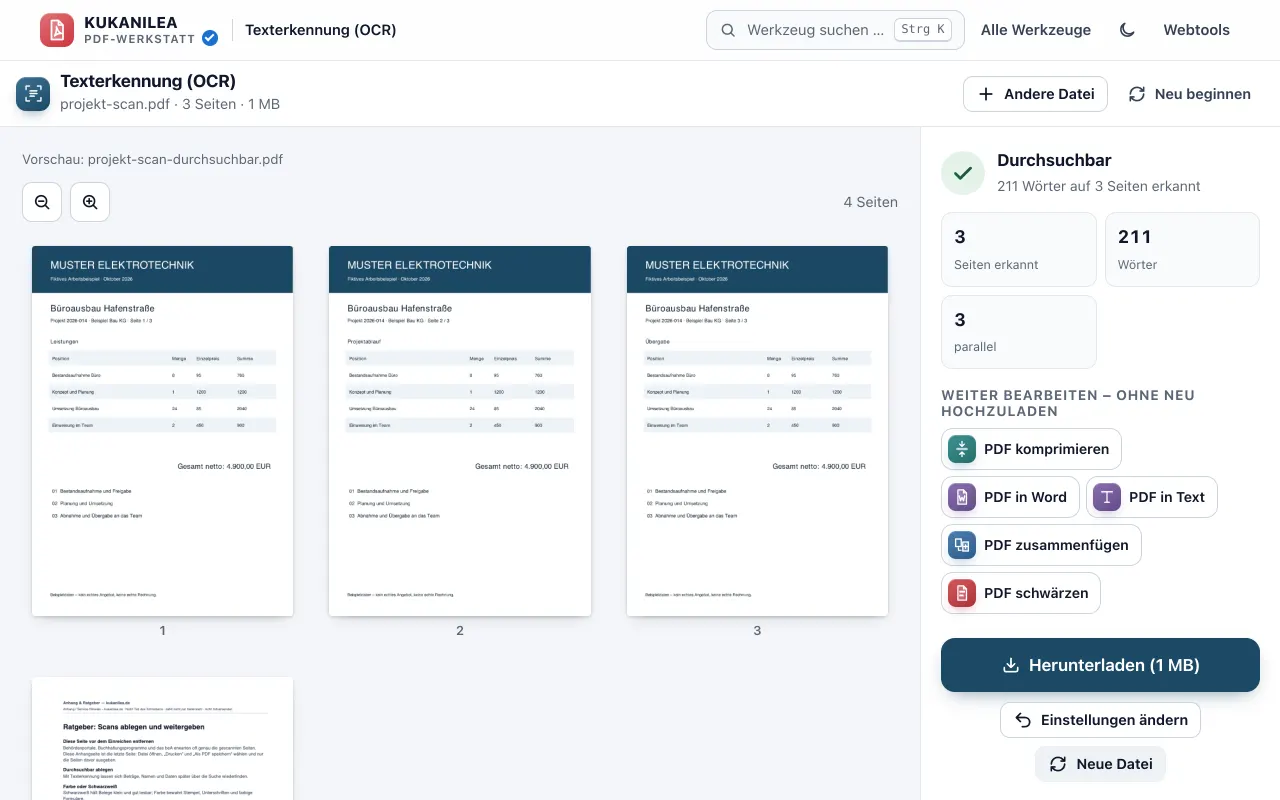Select the PDF komprimieren label

click(1046, 449)
